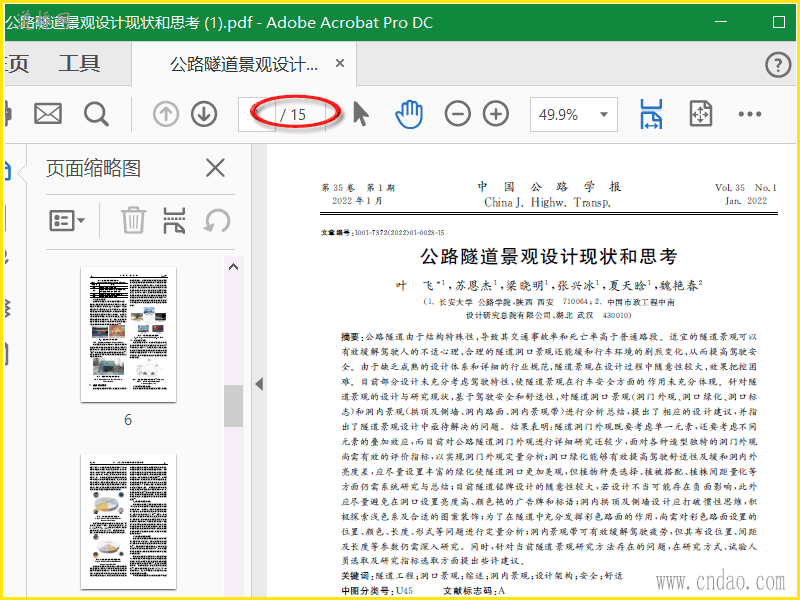Select page 6 thumbnail
This screenshot has width=800, height=600.
click(x=129, y=335)
